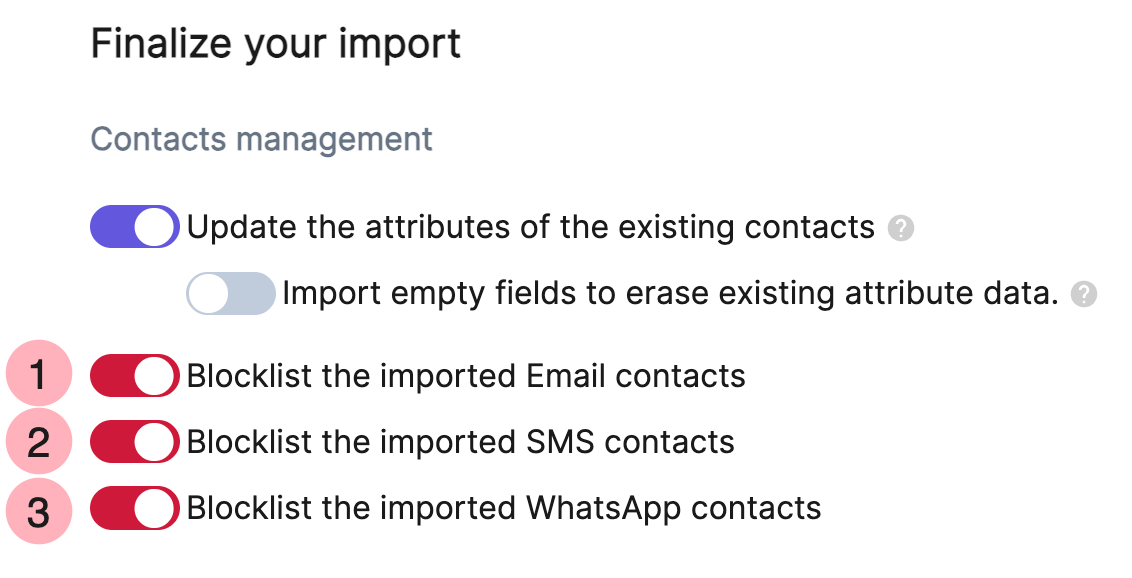
Task: Click the "Blocklist the imported Email contacts" label
Action: point(466,375)
